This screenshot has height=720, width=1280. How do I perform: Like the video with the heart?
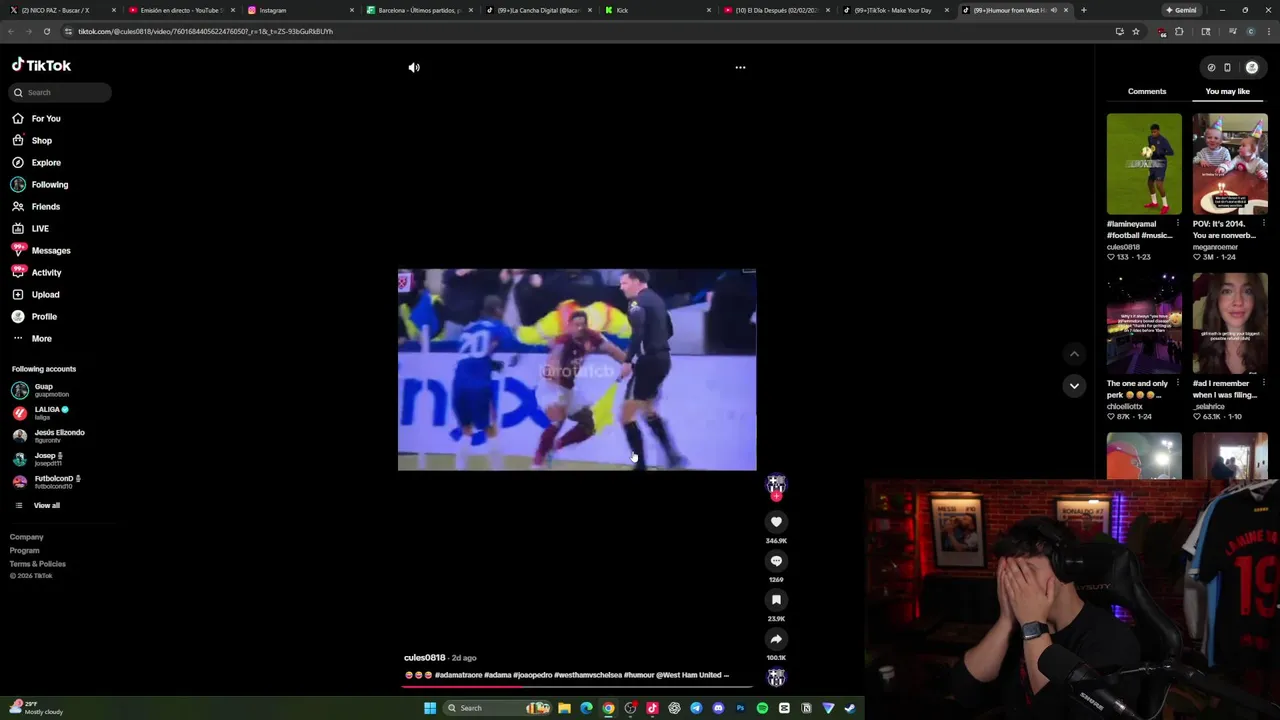(x=776, y=522)
